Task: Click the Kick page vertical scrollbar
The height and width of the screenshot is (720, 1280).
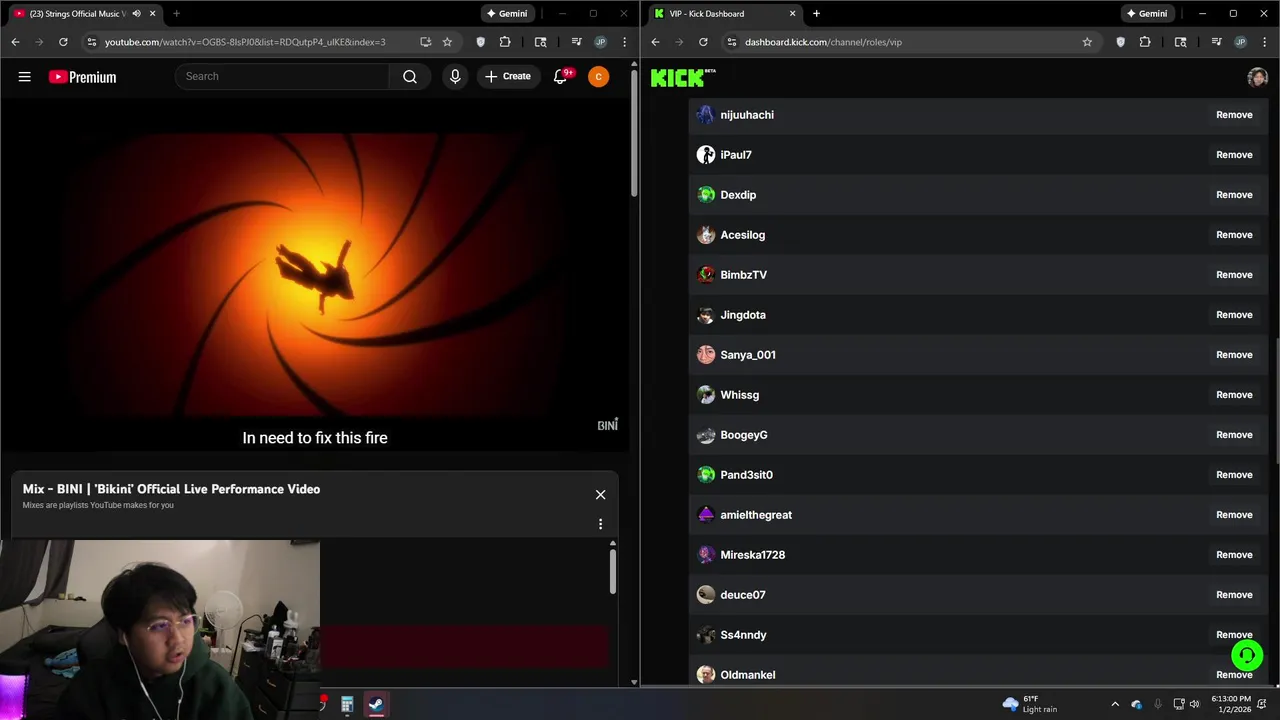Action: pos(1276,400)
